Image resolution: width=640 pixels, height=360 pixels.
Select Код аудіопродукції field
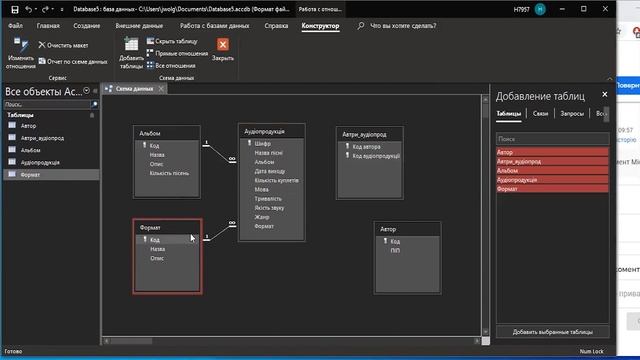(376, 156)
